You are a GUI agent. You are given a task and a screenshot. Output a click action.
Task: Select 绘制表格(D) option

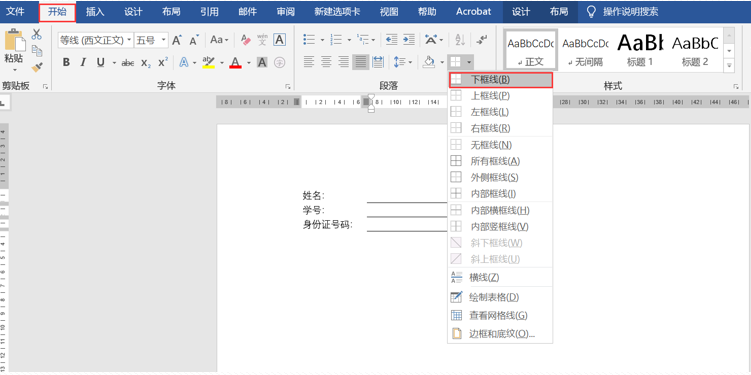coord(500,297)
